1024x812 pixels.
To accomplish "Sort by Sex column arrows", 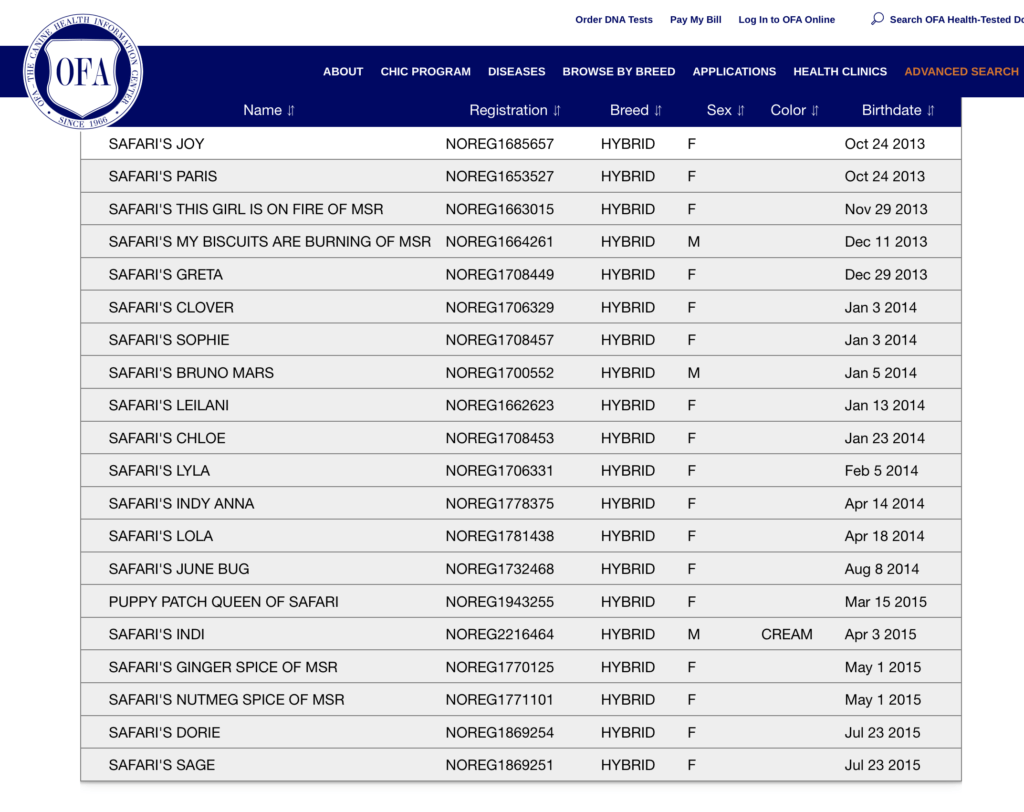I will tap(741, 110).
